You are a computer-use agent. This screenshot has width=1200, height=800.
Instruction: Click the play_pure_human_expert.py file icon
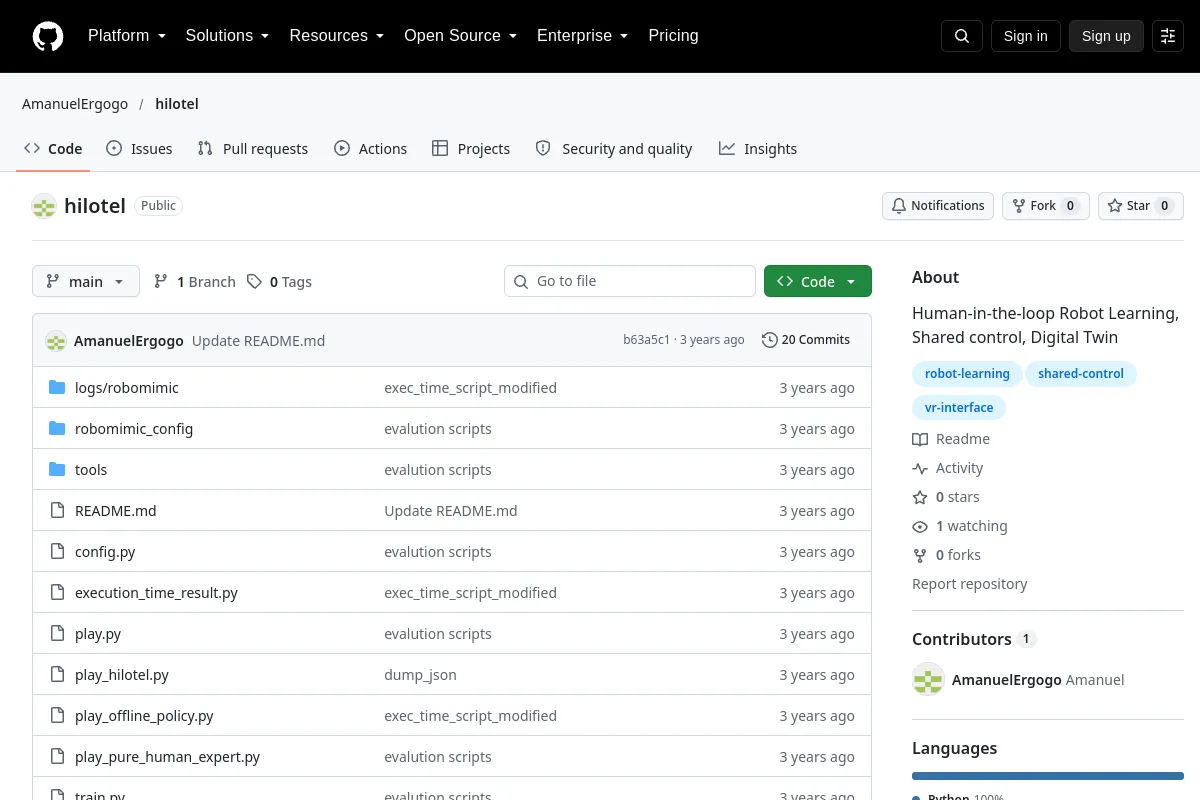pyautogui.click(x=57, y=757)
